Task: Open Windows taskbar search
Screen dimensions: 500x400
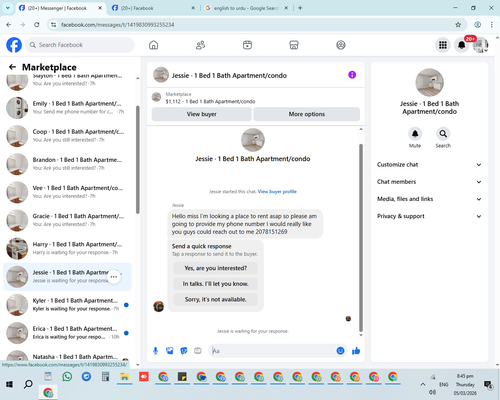Action: [28, 384]
